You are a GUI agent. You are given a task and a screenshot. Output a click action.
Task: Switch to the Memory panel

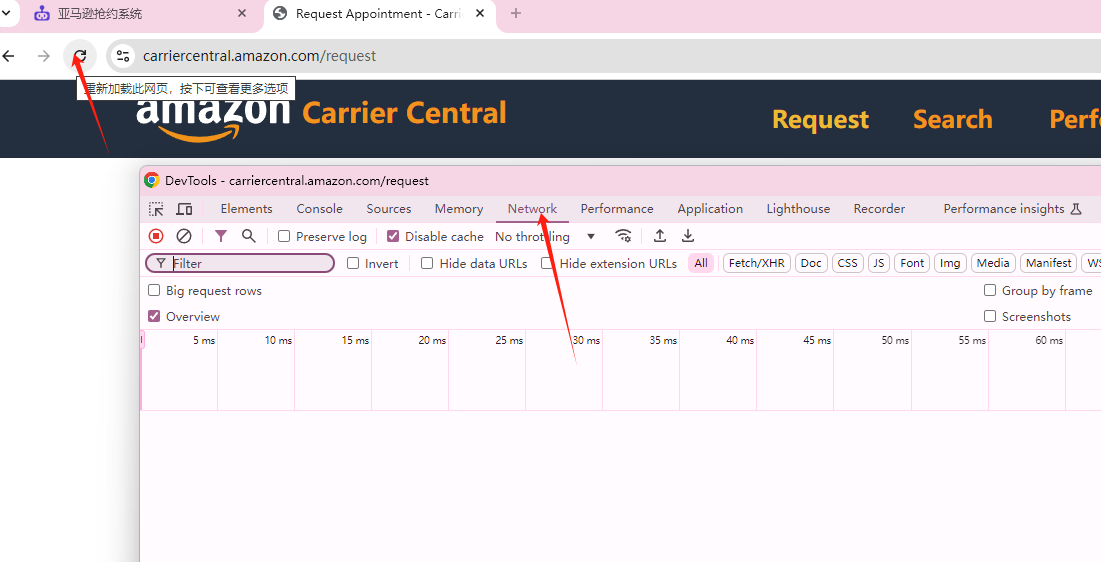(459, 209)
